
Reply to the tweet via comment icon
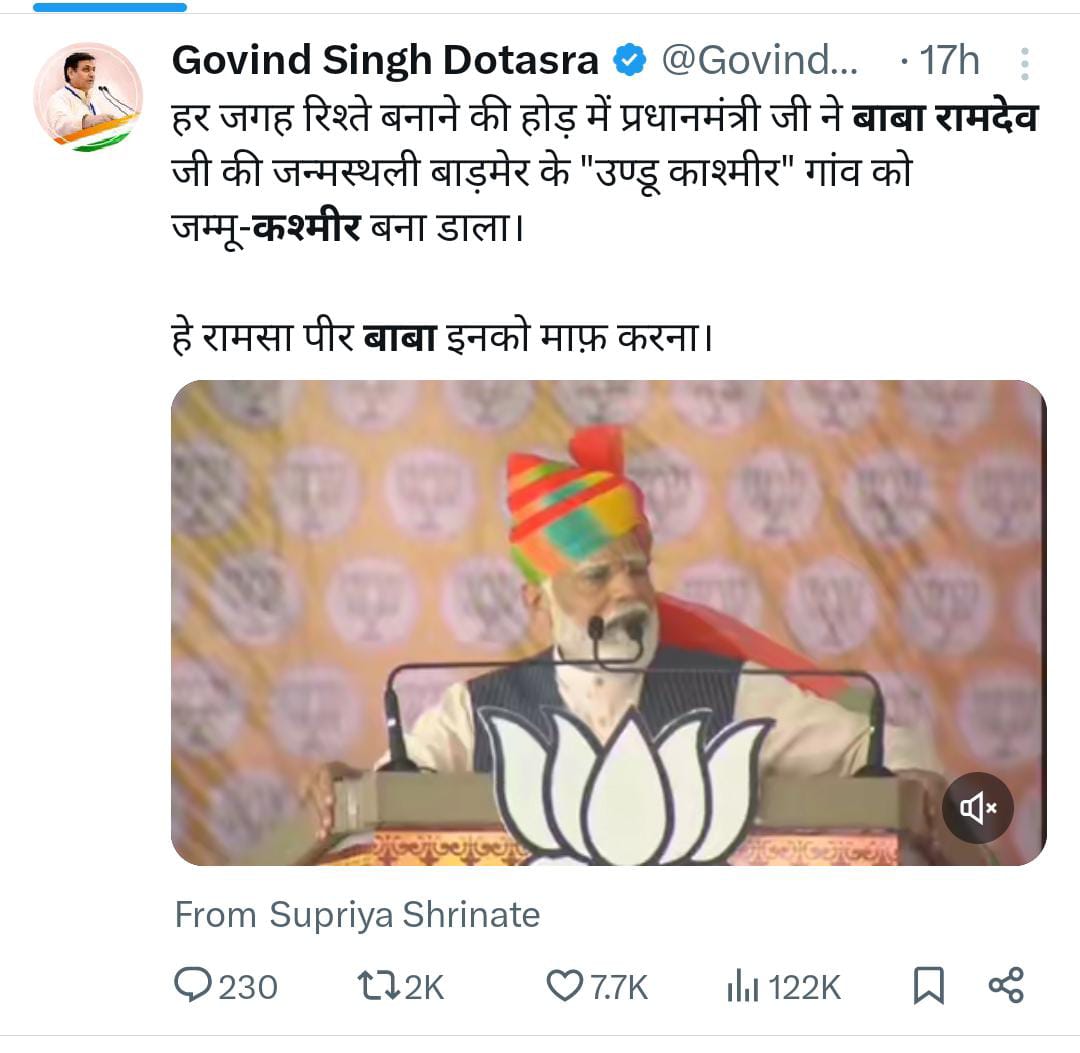[191, 986]
